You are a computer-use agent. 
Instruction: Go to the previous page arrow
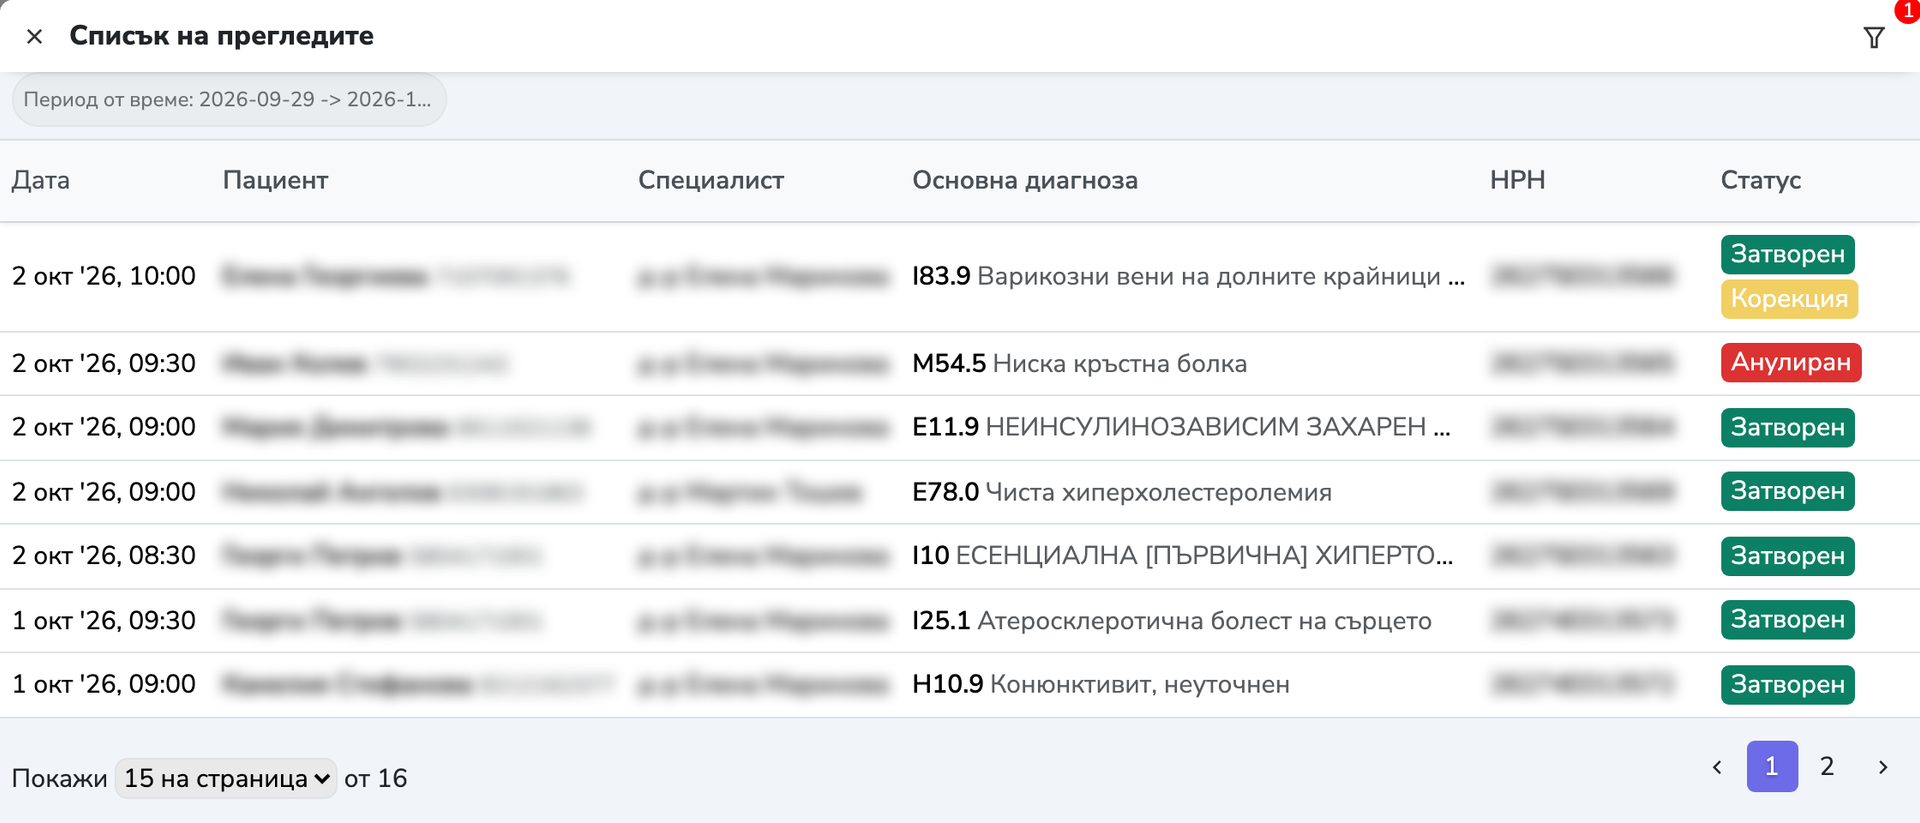click(1717, 767)
